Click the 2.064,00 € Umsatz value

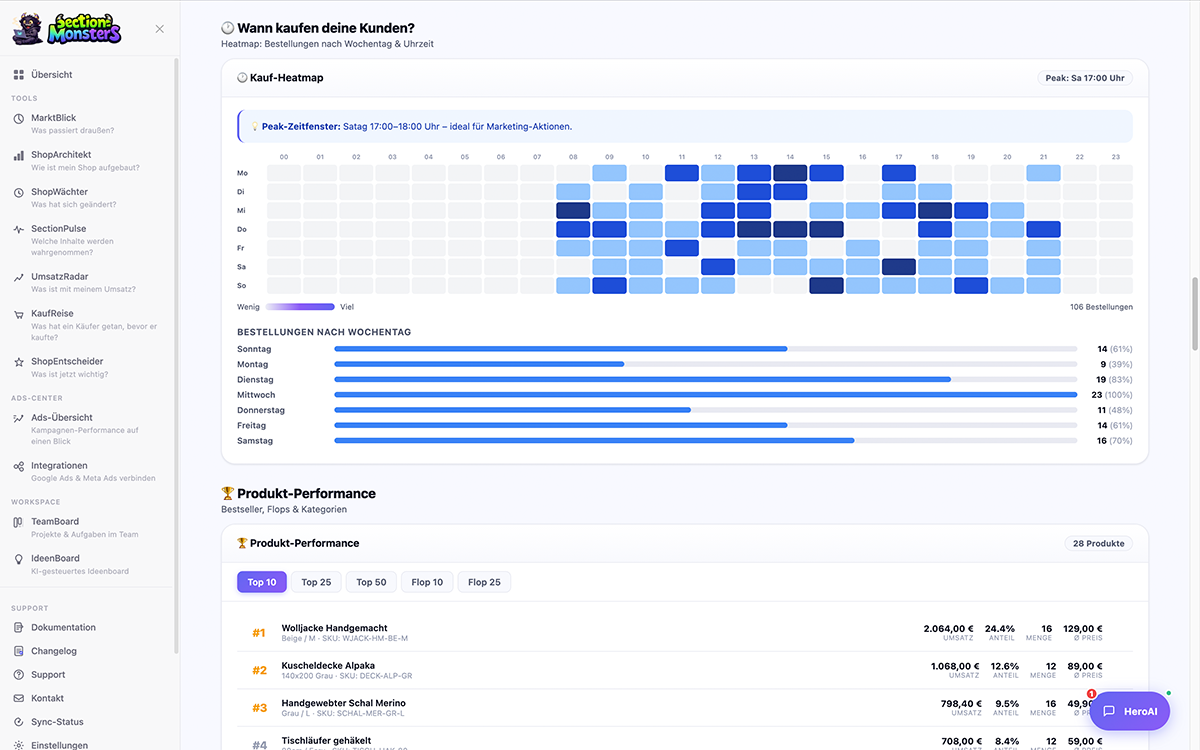[x=948, y=629]
